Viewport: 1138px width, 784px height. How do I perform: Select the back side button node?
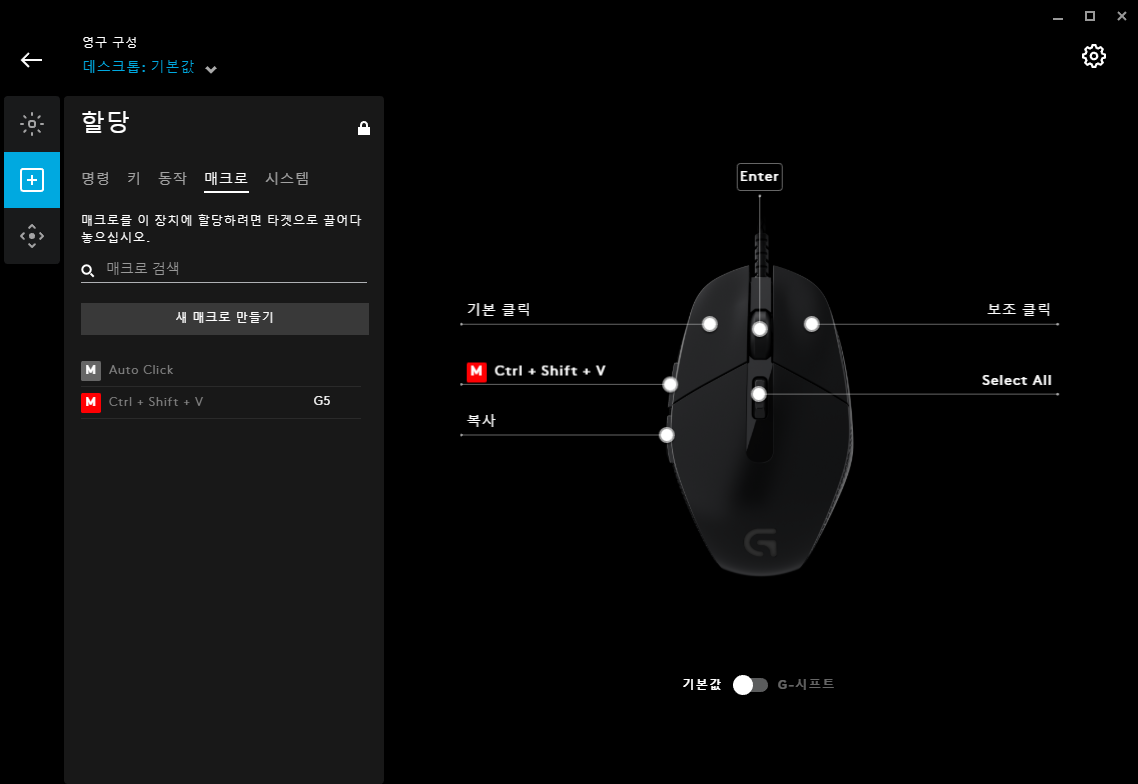tap(667, 435)
